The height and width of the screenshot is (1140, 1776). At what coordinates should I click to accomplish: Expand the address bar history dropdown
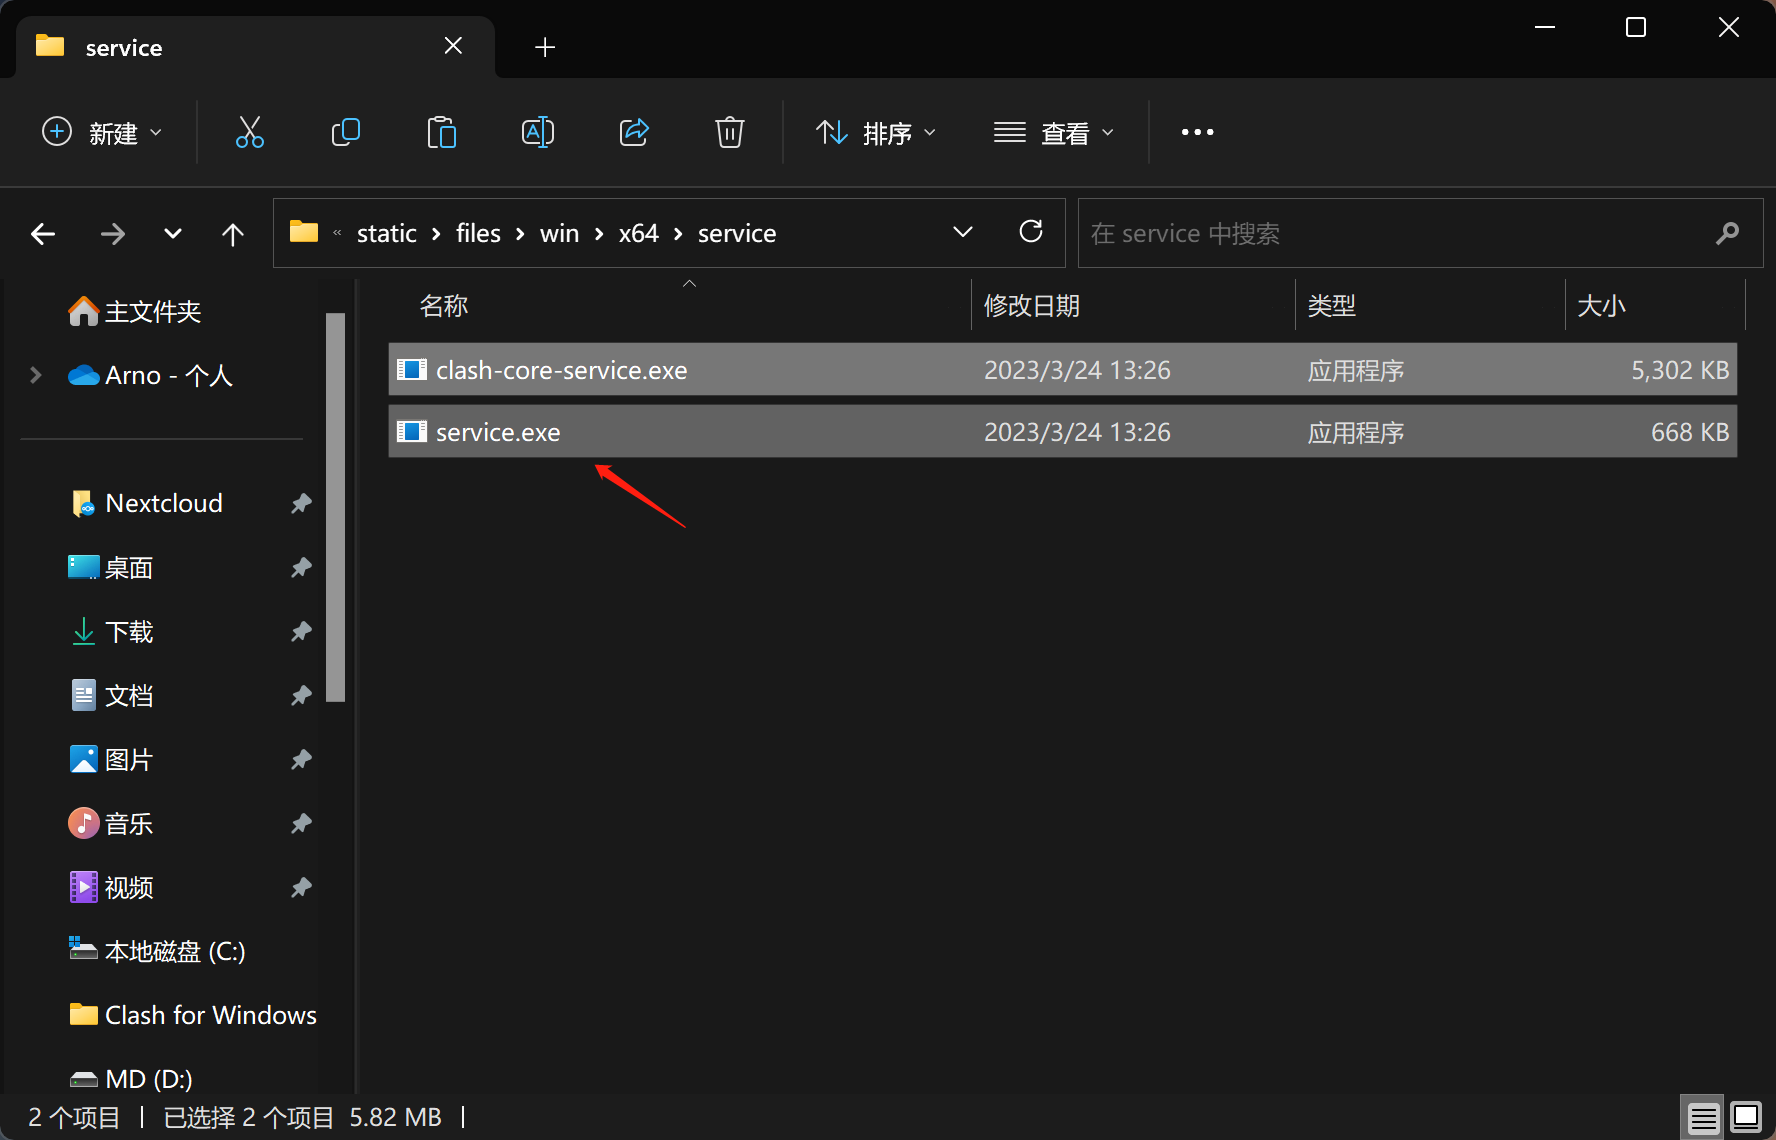point(963,232)
